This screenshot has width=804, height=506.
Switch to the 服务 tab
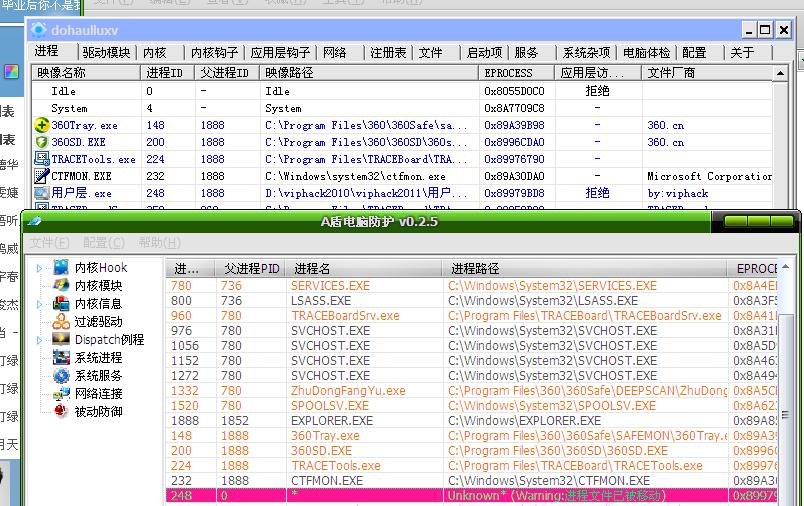coord(526,52)
